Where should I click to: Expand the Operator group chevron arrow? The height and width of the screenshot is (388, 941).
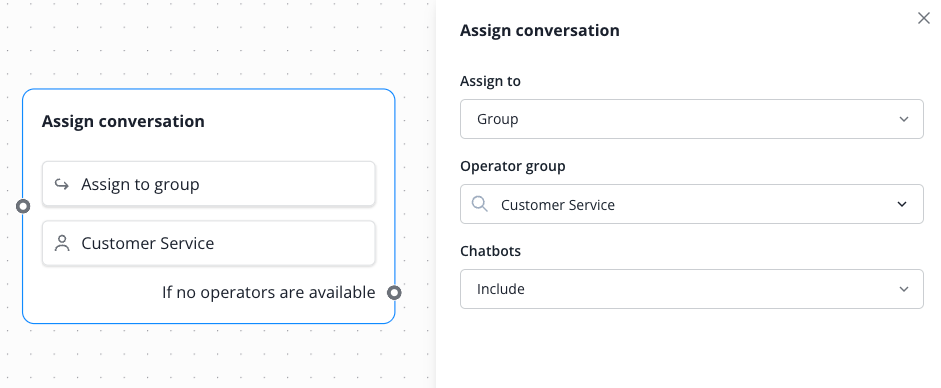click(902, 204)
